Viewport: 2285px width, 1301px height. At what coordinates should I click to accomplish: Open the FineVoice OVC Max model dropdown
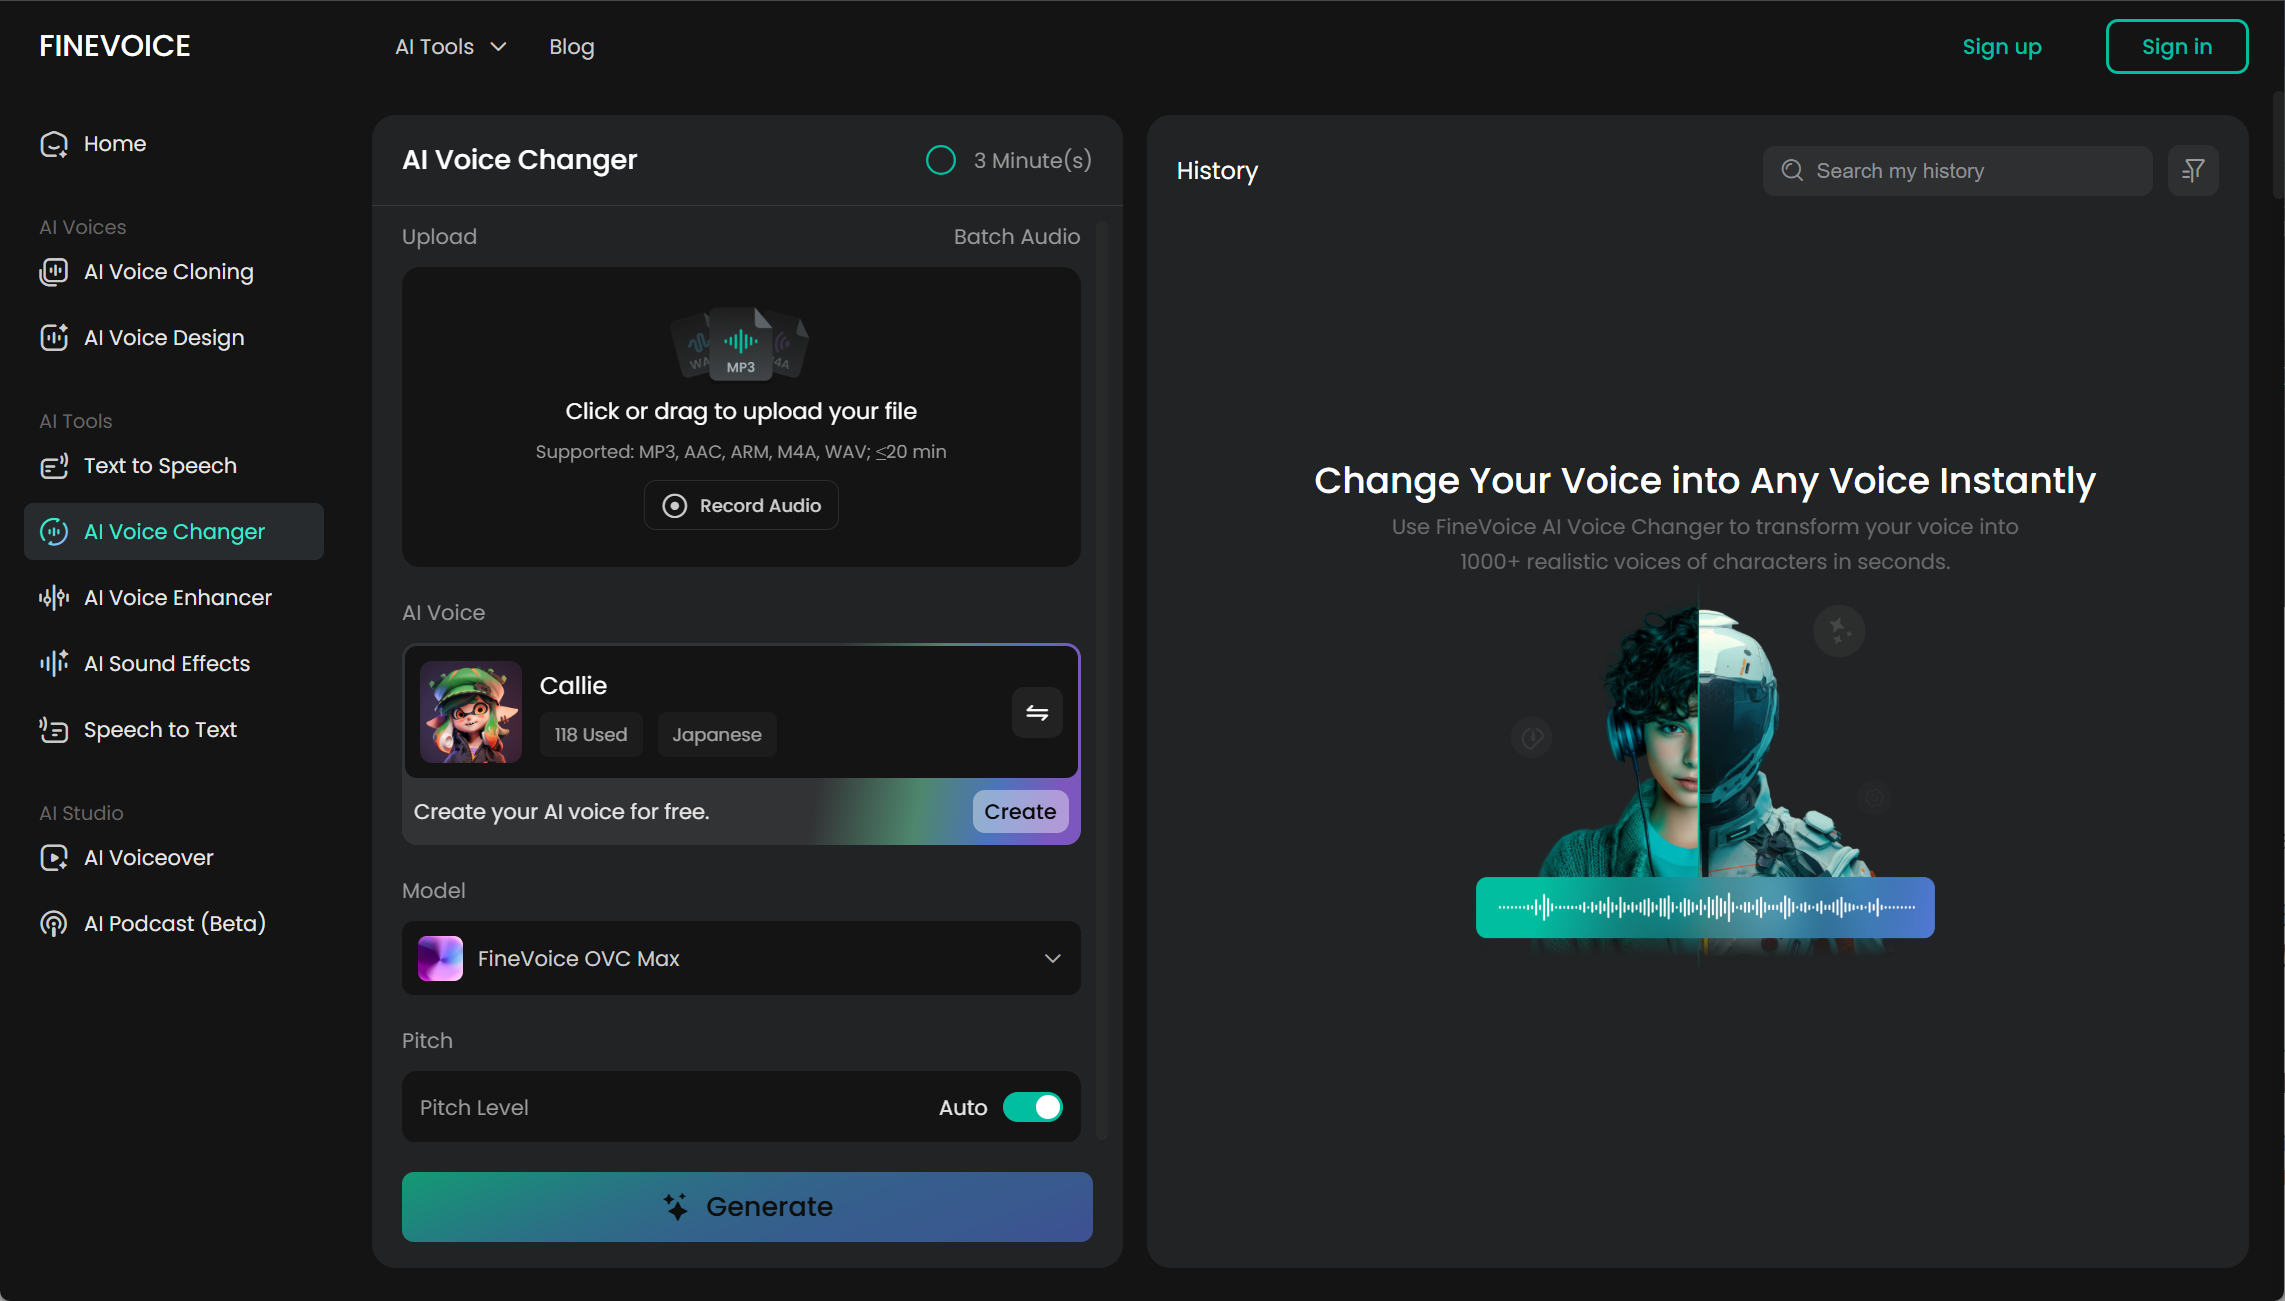coord(741,958)
